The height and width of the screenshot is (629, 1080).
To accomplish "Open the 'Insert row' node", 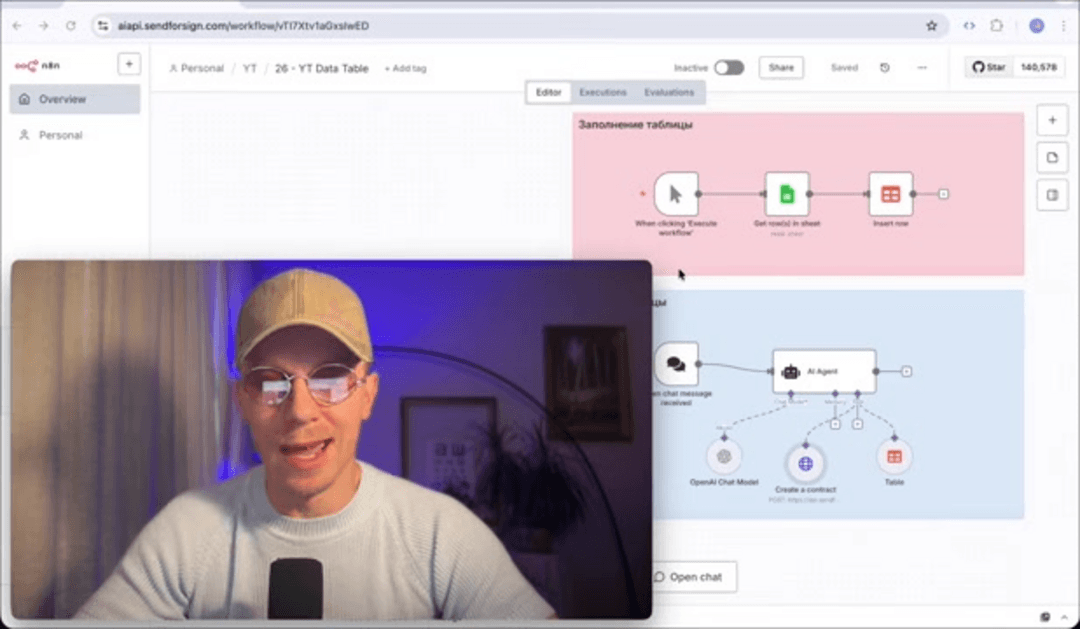I will (x=890, y=193).
